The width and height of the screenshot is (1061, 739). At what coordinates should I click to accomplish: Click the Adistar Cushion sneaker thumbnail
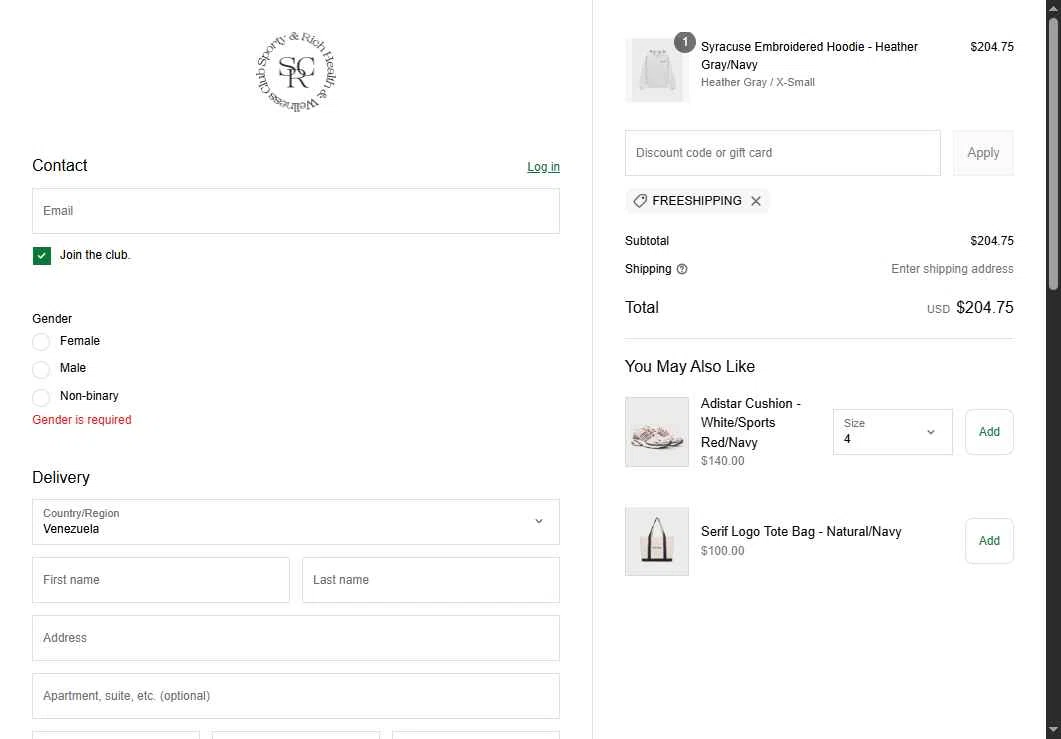pyautogui.click(x=656, y=432)
